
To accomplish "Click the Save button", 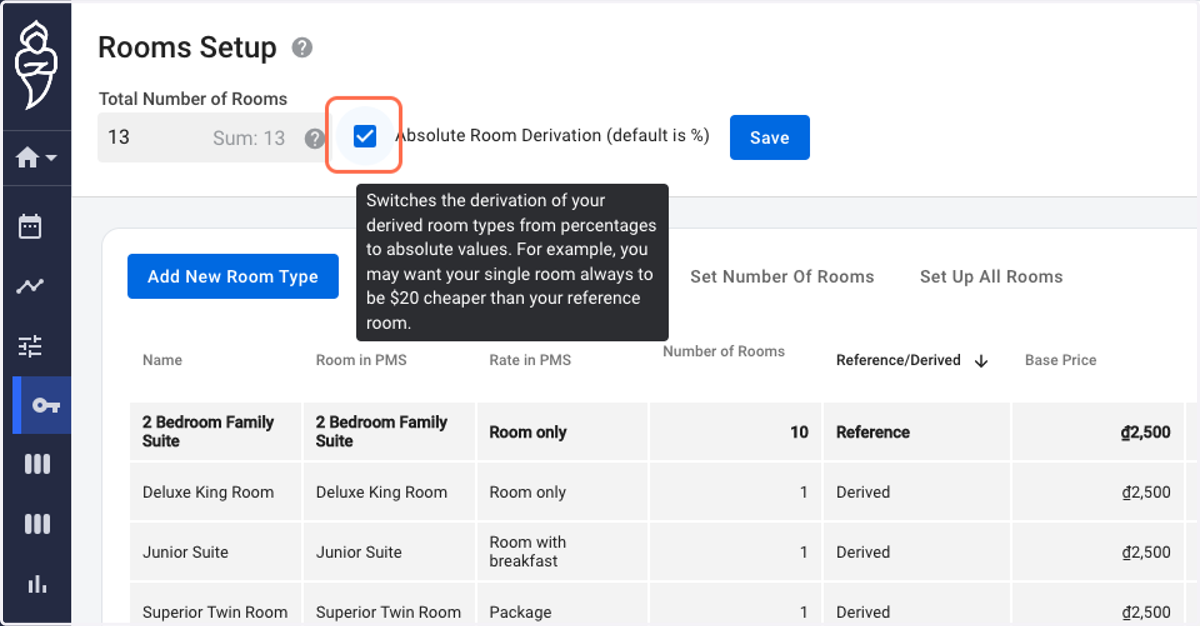I will (770, 138).
